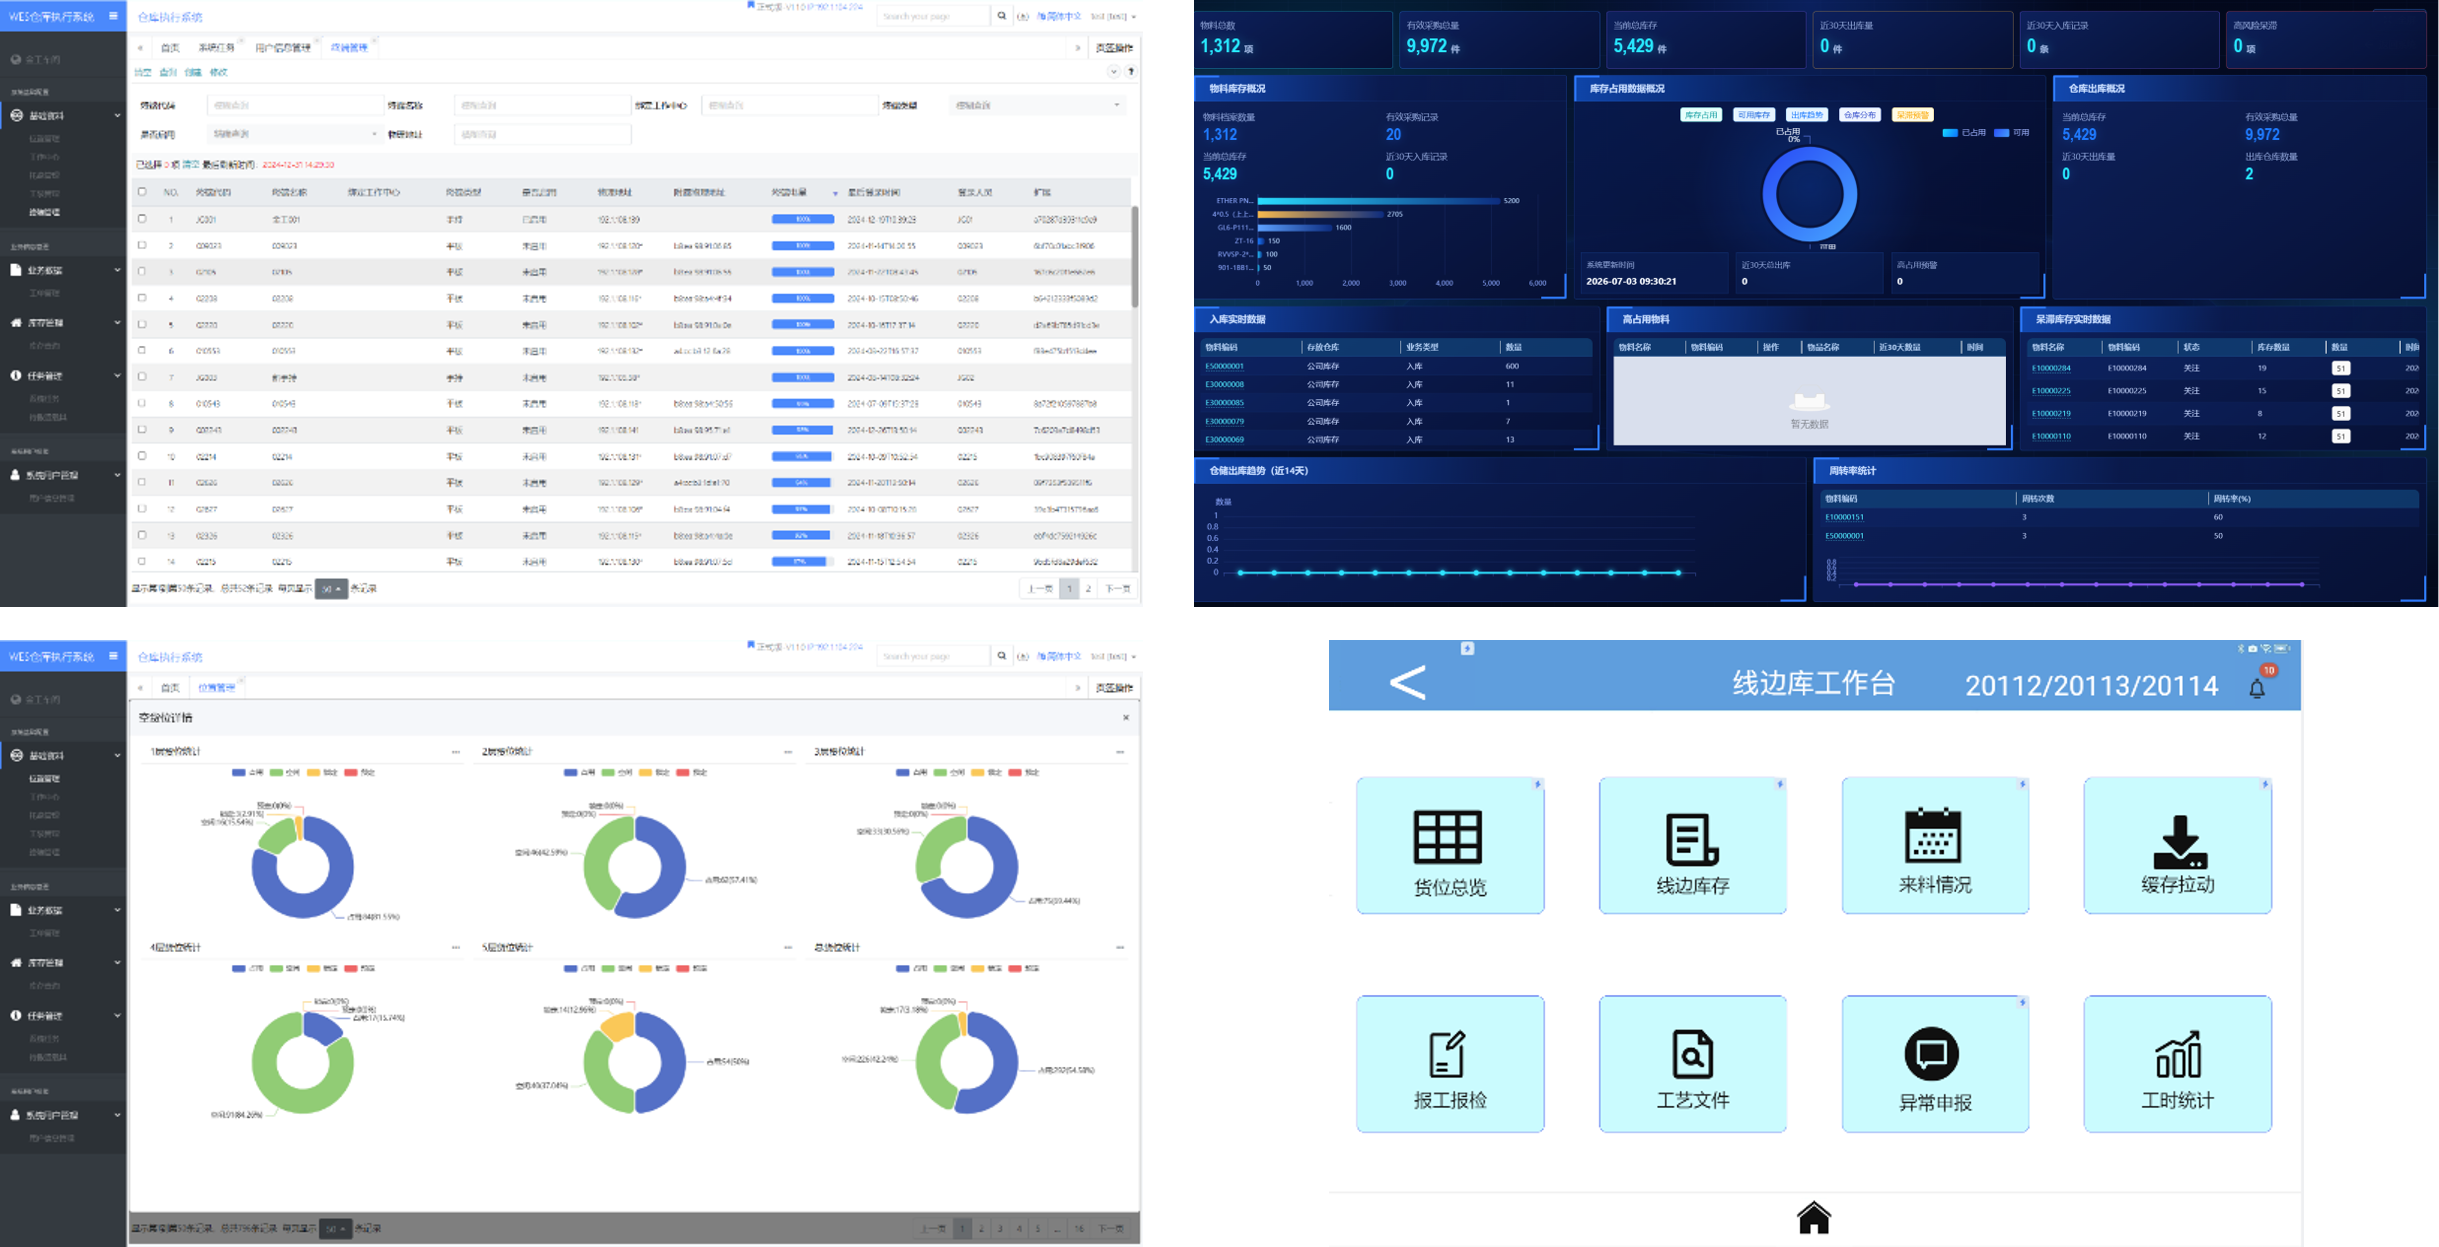
Task: Click the 已占用 legend swatch on dashboard donut
Action: tap(1950, 132)
